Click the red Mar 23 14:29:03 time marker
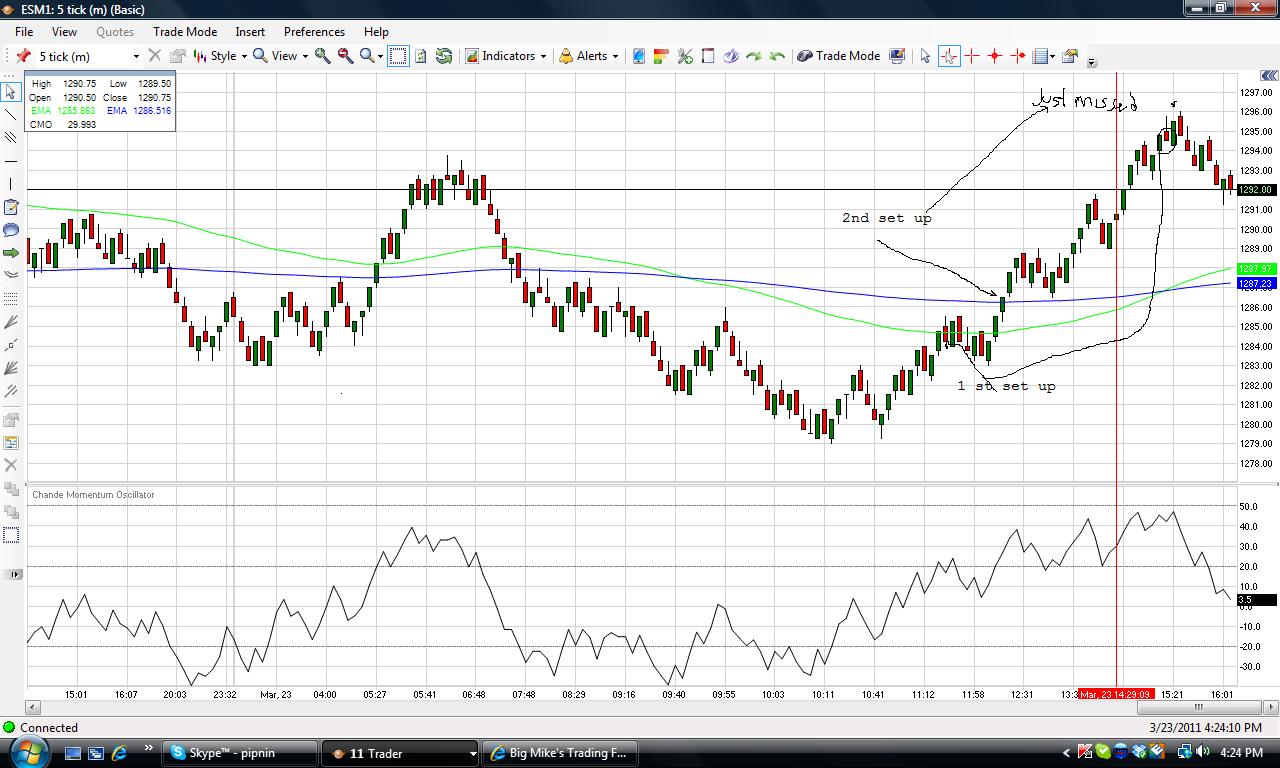The height and width of the screenshot is (768, 1280). coord(1115,694)
